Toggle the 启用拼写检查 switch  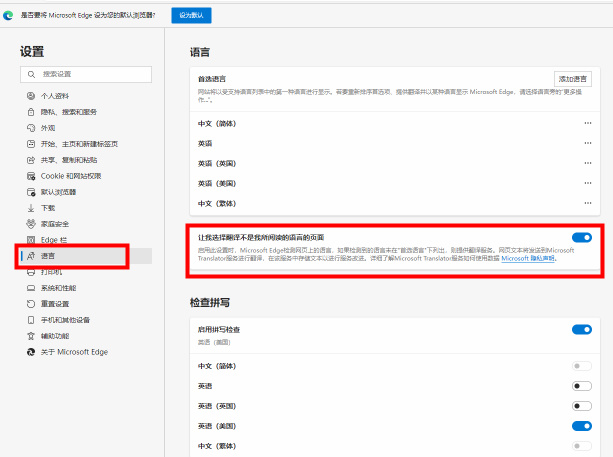coord(582,330)
